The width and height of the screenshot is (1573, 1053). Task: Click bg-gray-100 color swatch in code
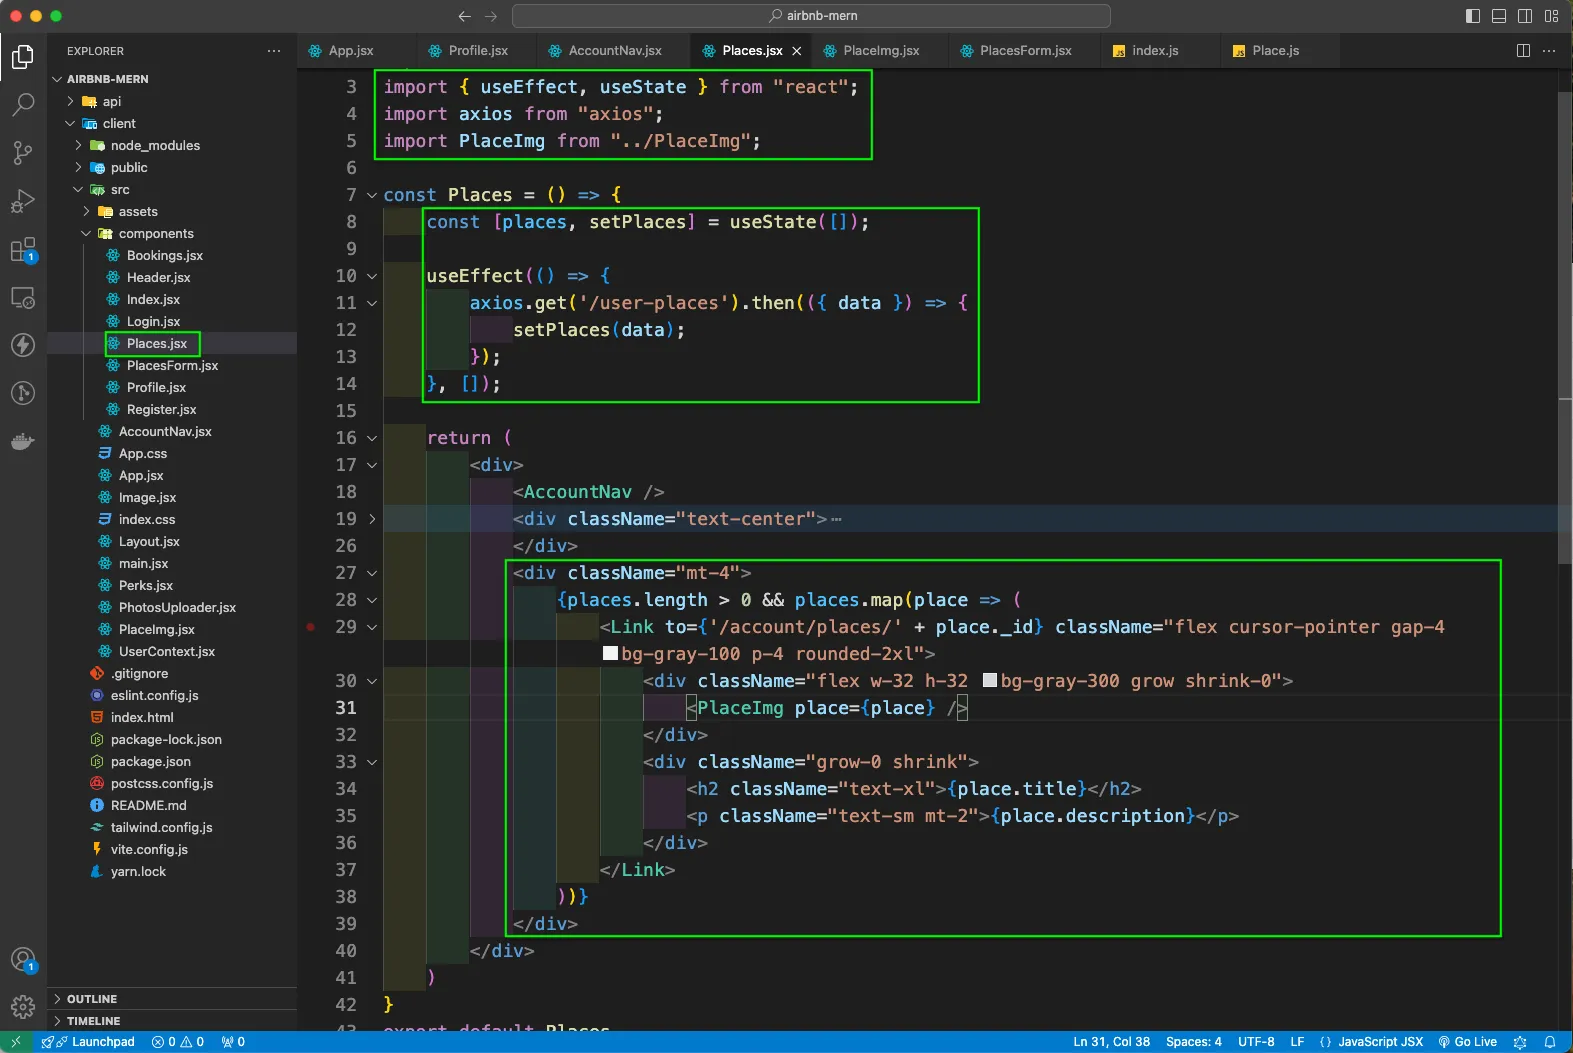point(610,654)
